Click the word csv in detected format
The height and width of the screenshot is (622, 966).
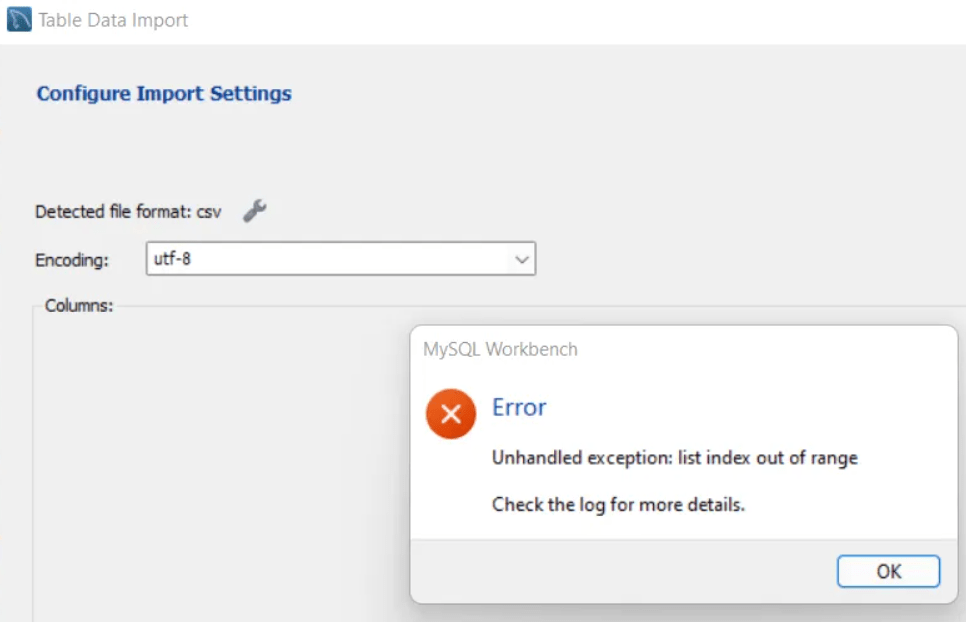tap(209, 212)
